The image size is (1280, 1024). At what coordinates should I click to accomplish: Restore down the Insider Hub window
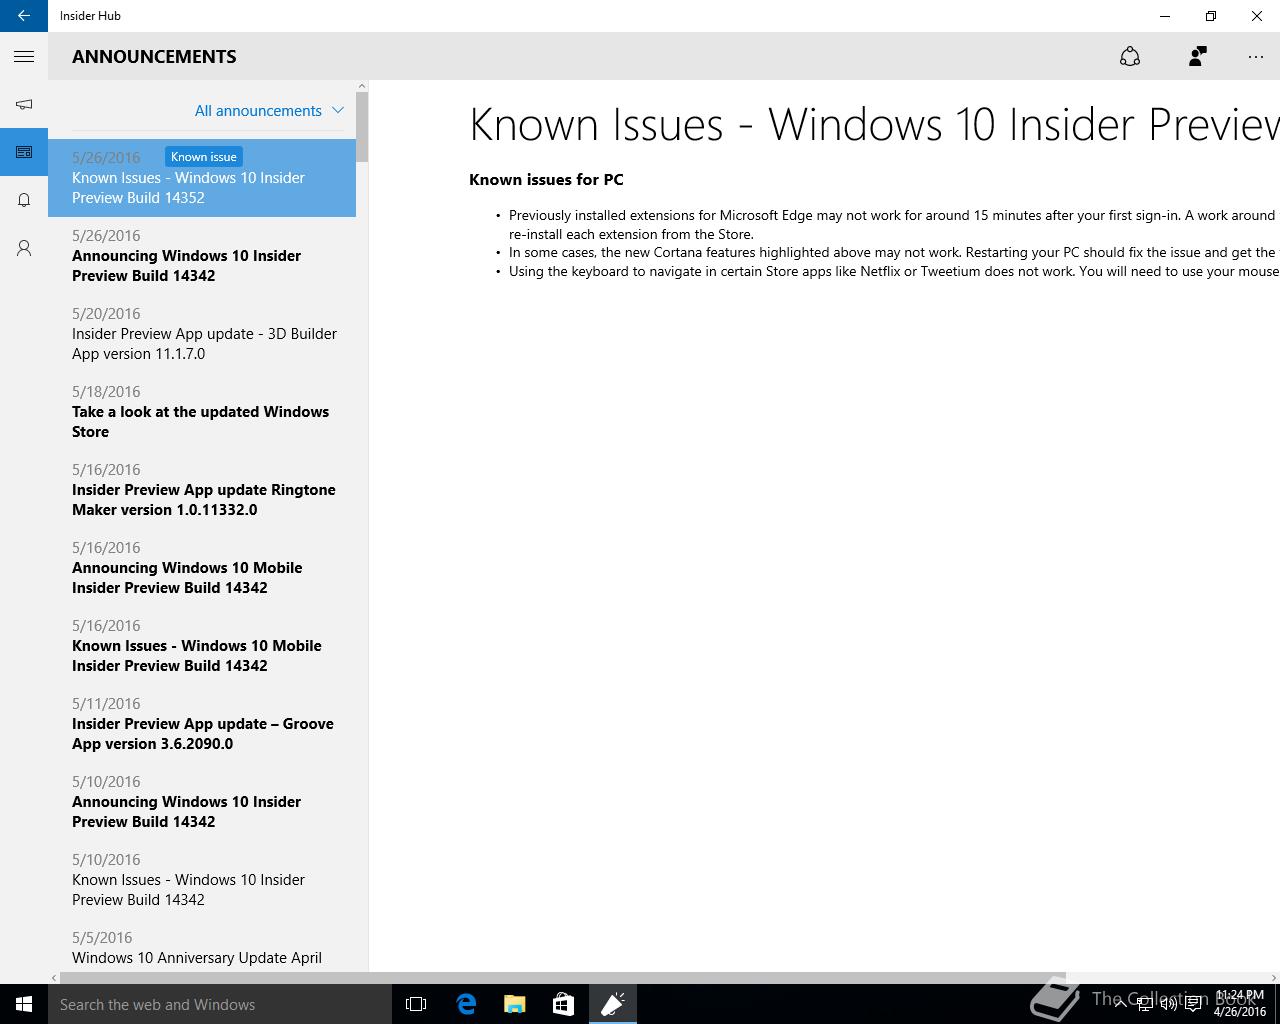click(x=1211, y=16)
